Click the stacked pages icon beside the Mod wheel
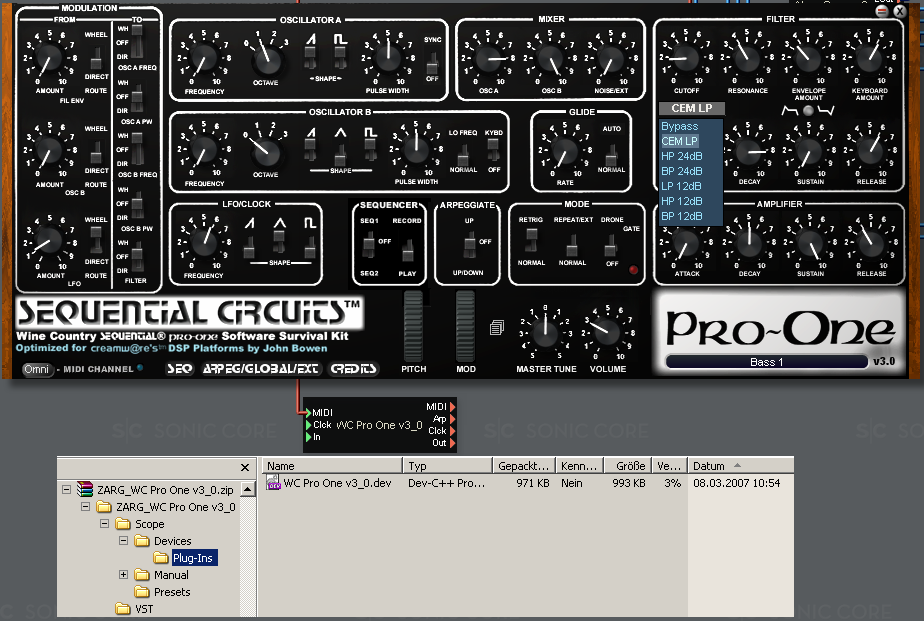 coord(497,328)
